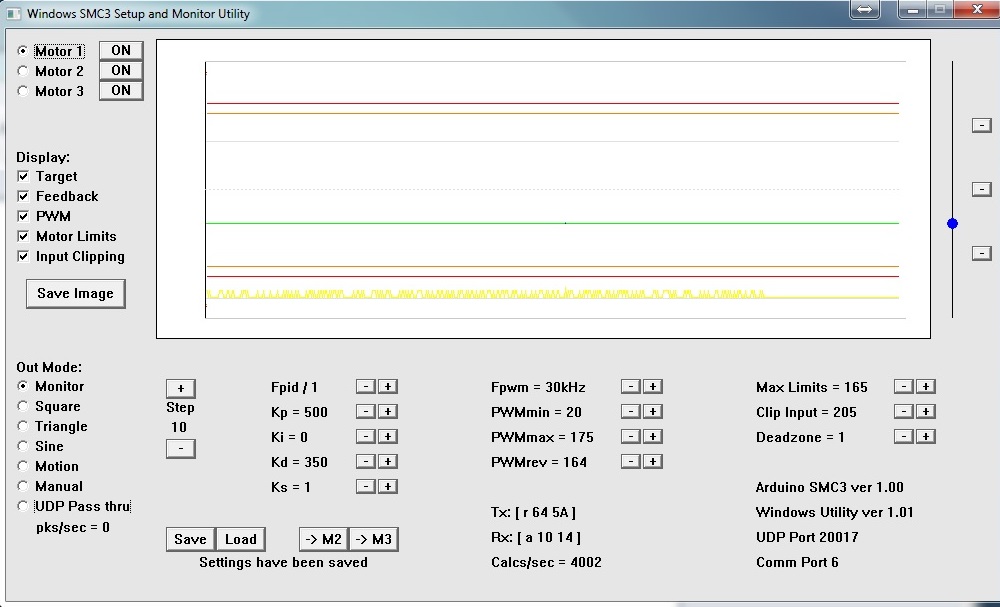Viewport: 1000px width, 607px height.
Task: Decrease Fpid divider with minus button
Action: pos(365,386)
